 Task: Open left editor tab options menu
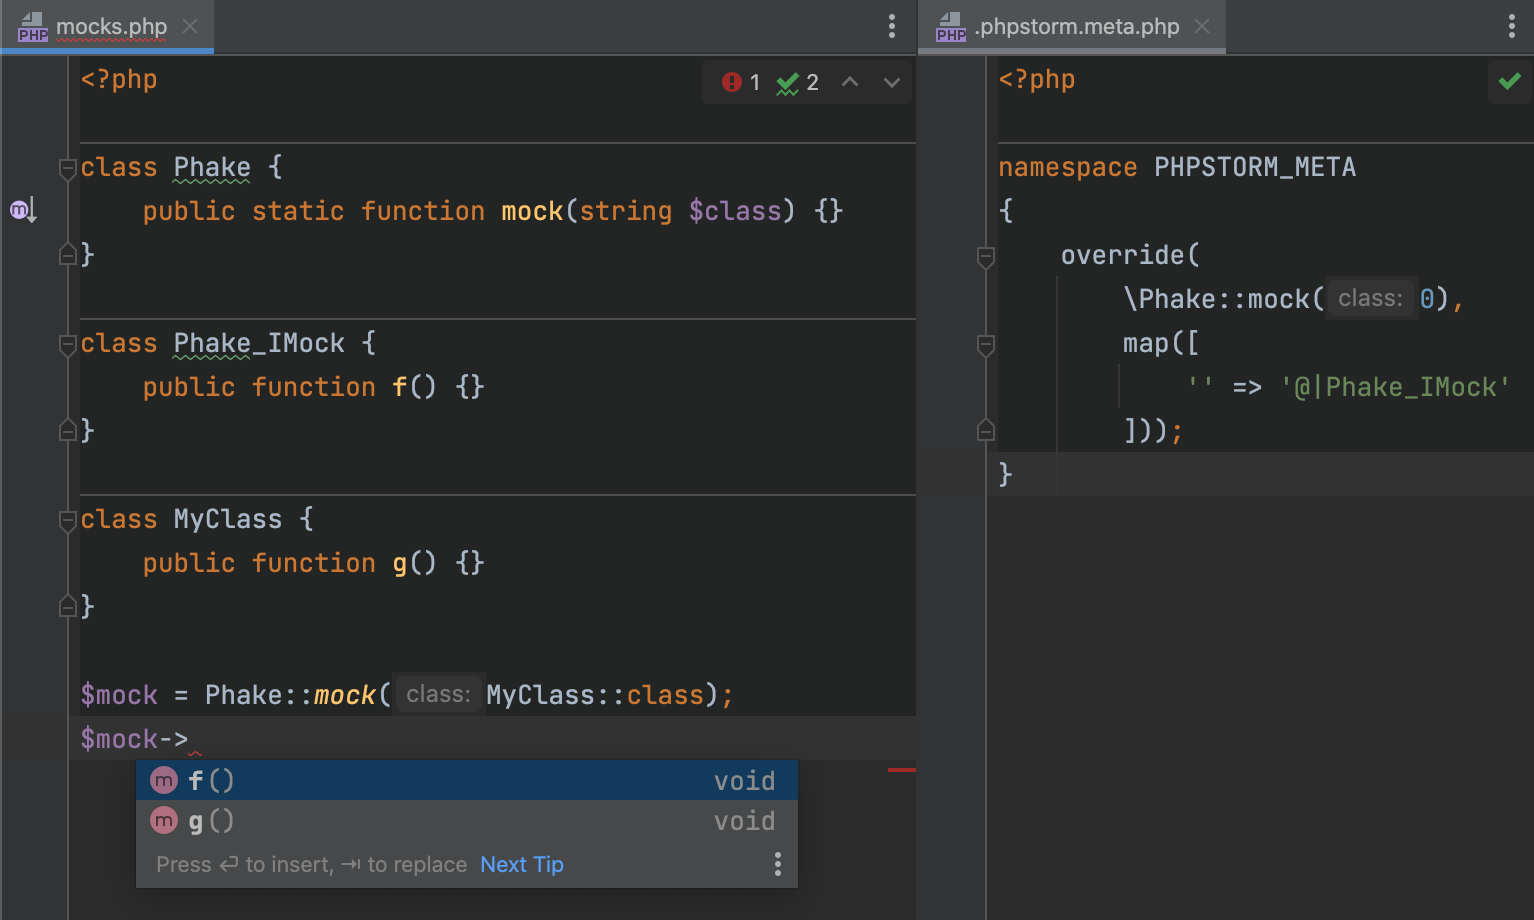(x=891, y=27)
